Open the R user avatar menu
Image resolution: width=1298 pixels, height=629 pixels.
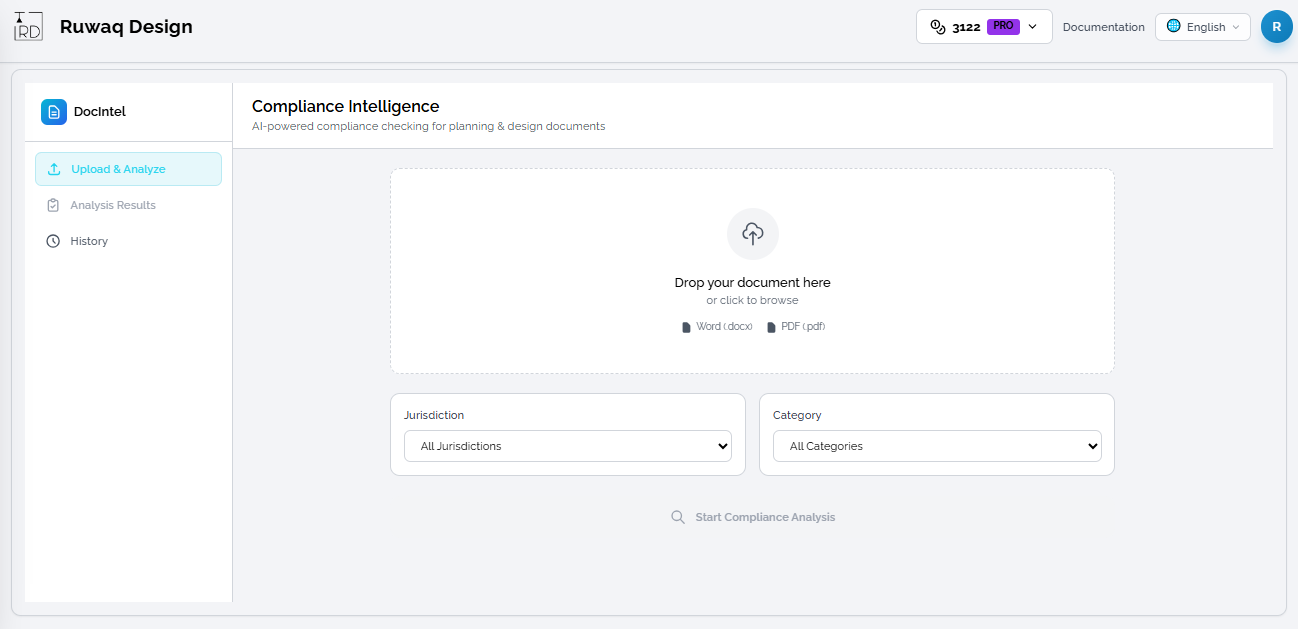pyautogui.click(x=1276, y=27)
